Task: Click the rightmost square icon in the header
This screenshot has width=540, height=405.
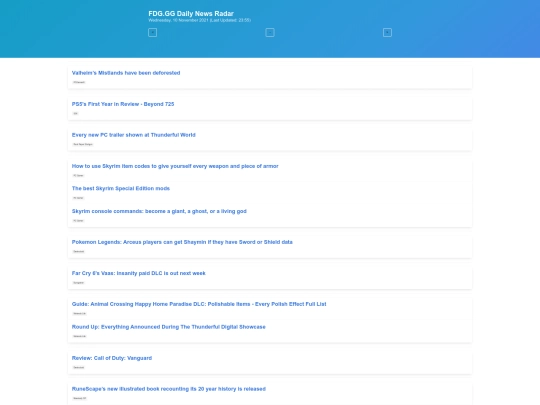Action: [x=387, y=33]
